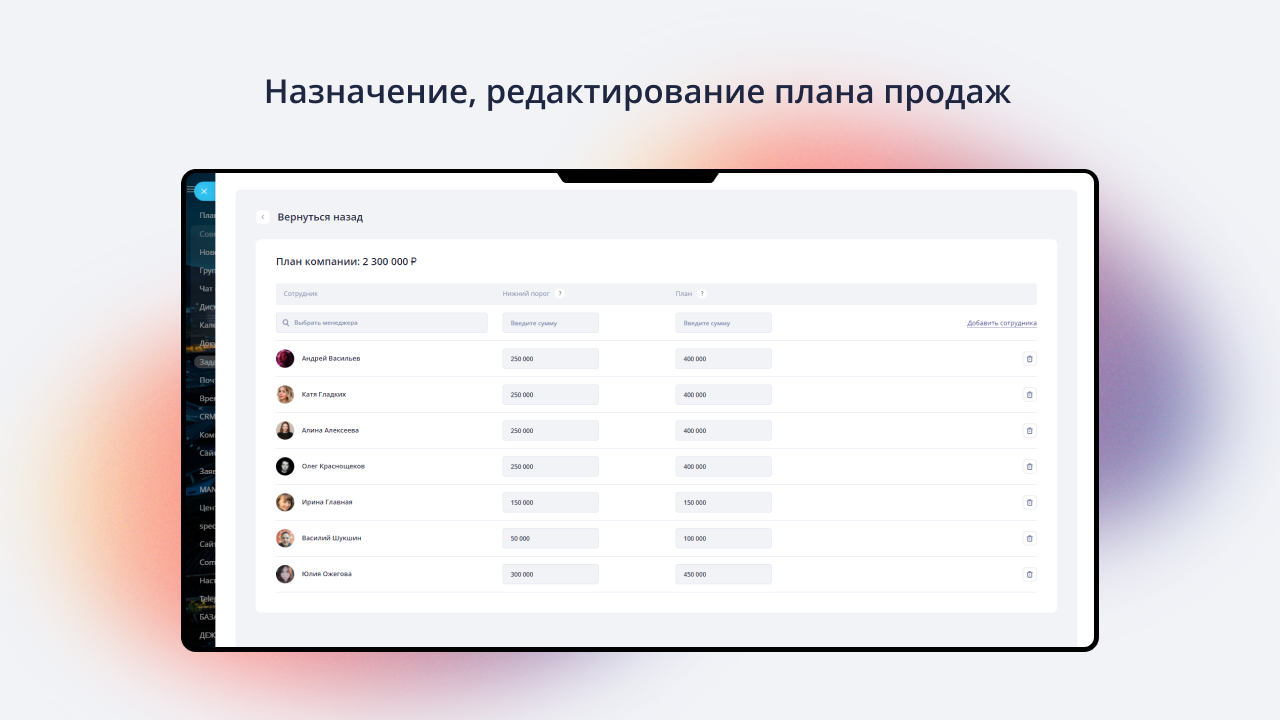This screenshot has width=1280, height=720.
Task: Select the name Катя Гладких
Action: click(x=324, y=394)
